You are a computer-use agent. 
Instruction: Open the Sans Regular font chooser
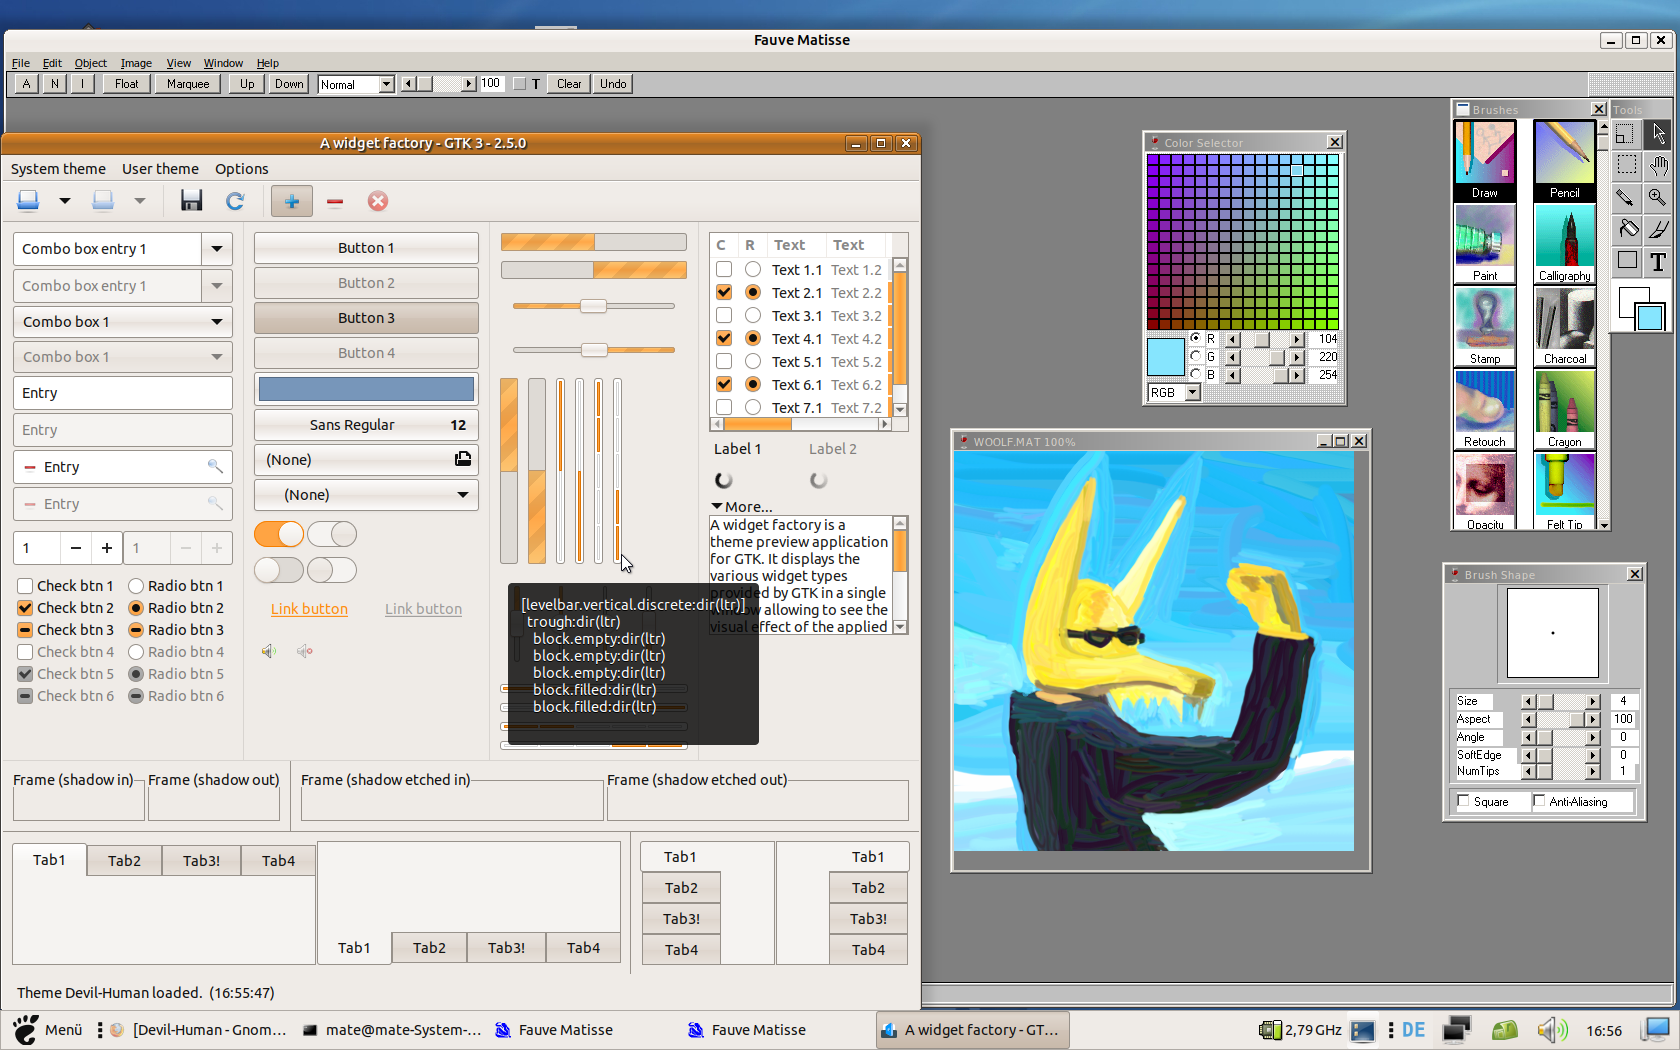point(366,425)
